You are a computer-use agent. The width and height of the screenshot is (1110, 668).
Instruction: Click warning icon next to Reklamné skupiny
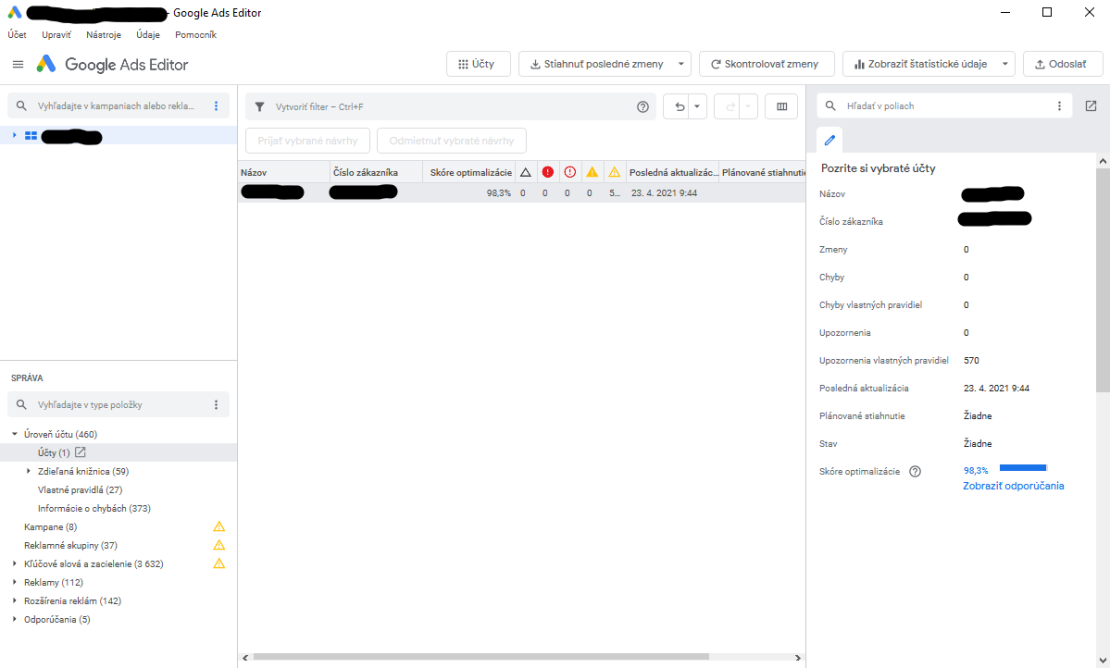pyautogui.click(x=219, y=545)
